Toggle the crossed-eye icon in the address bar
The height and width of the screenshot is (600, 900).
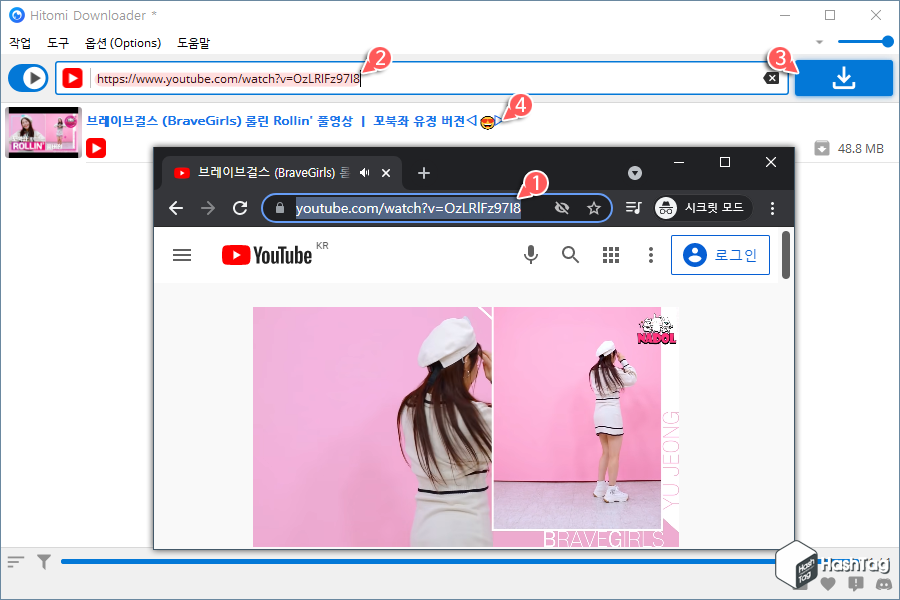pos(562,208)
